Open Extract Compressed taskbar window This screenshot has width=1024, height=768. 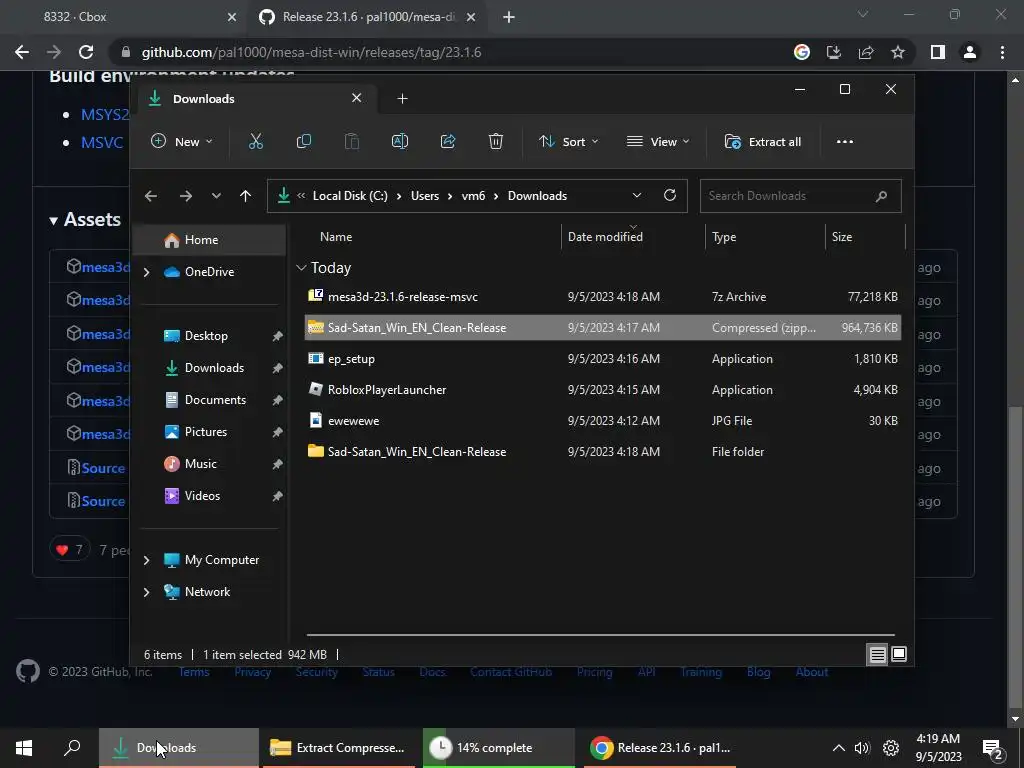click(338, 748)
